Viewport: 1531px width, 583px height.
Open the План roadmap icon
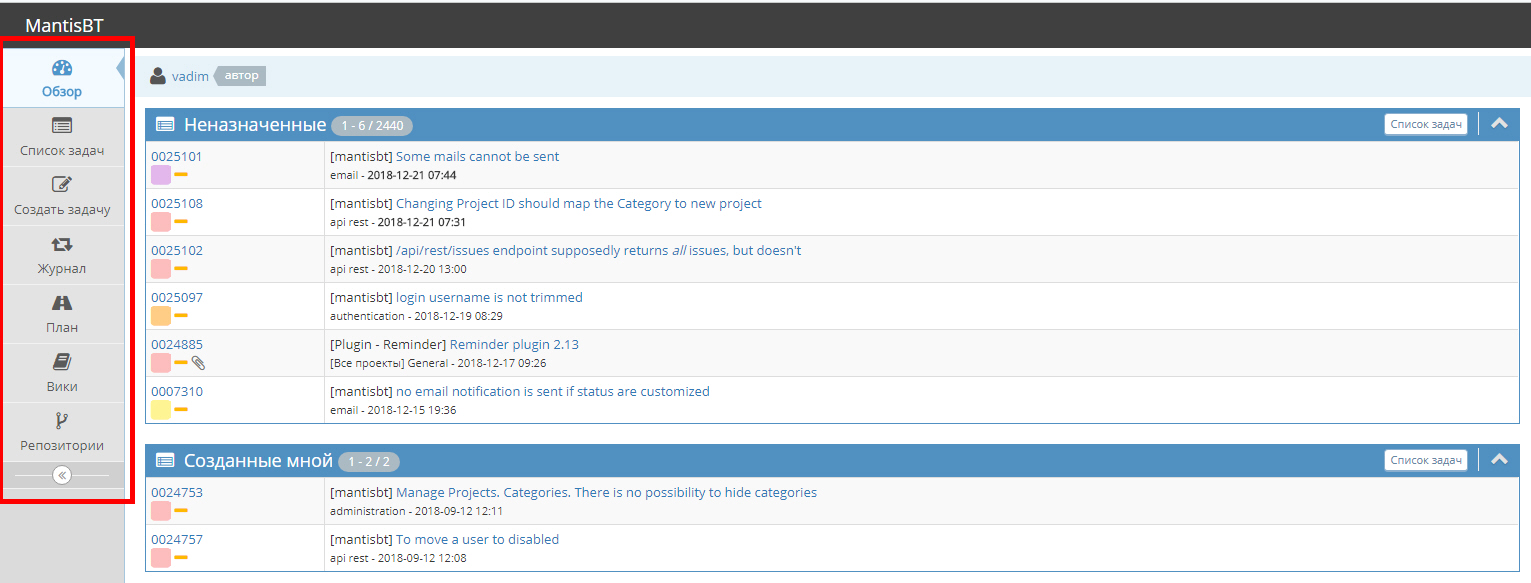(62, 303)
